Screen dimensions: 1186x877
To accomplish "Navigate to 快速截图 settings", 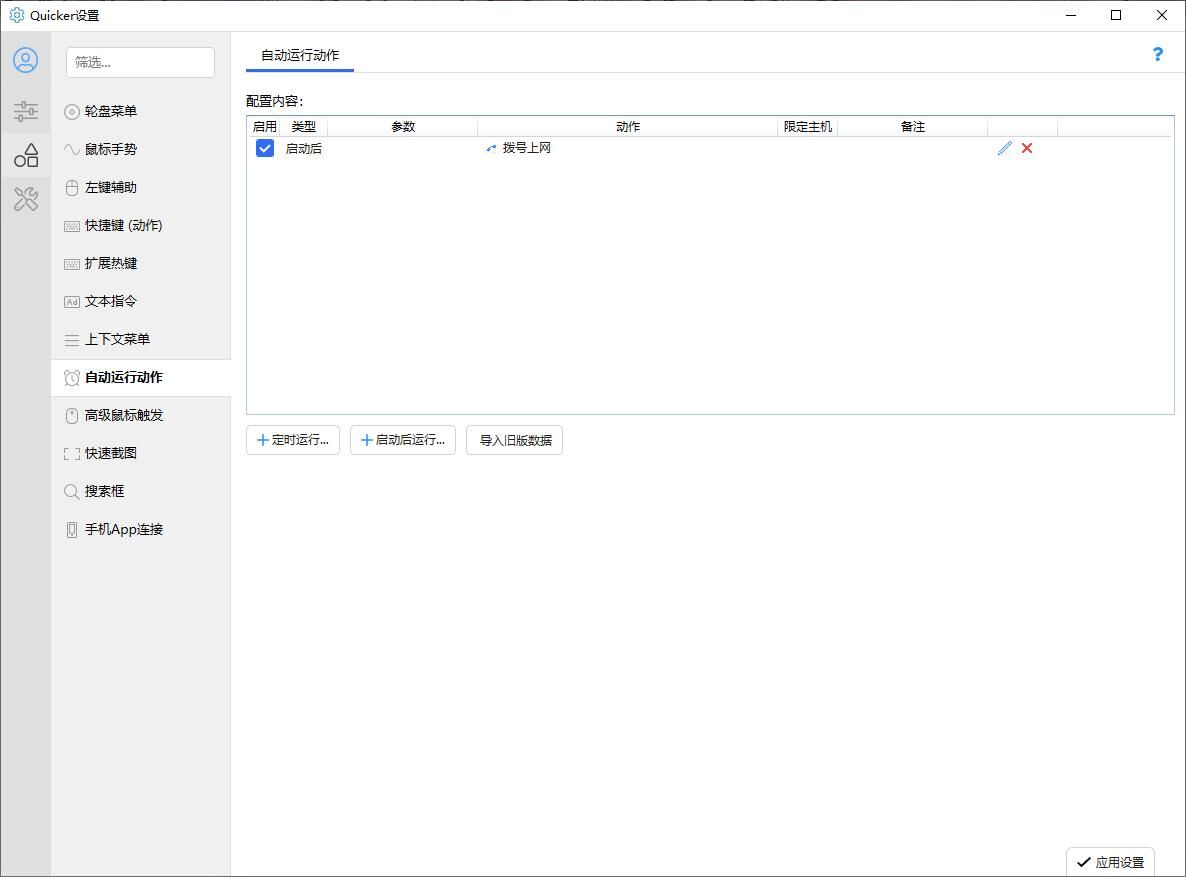I will tap(110, 453).
